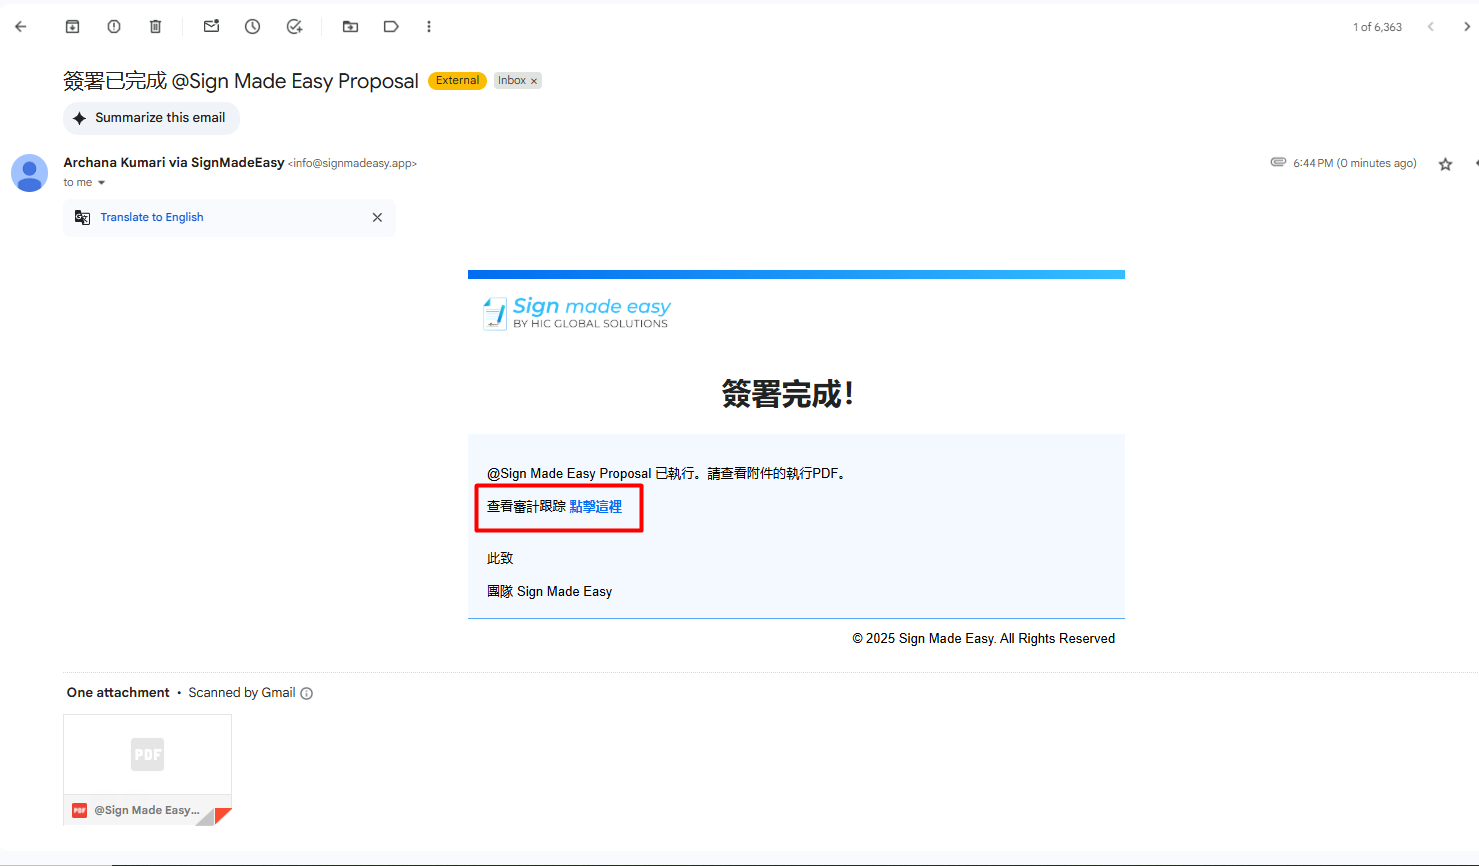This screenshot has width=1479, height=866.
Task: Click the 'One attachment' label
Action: [x=118, y=693]
